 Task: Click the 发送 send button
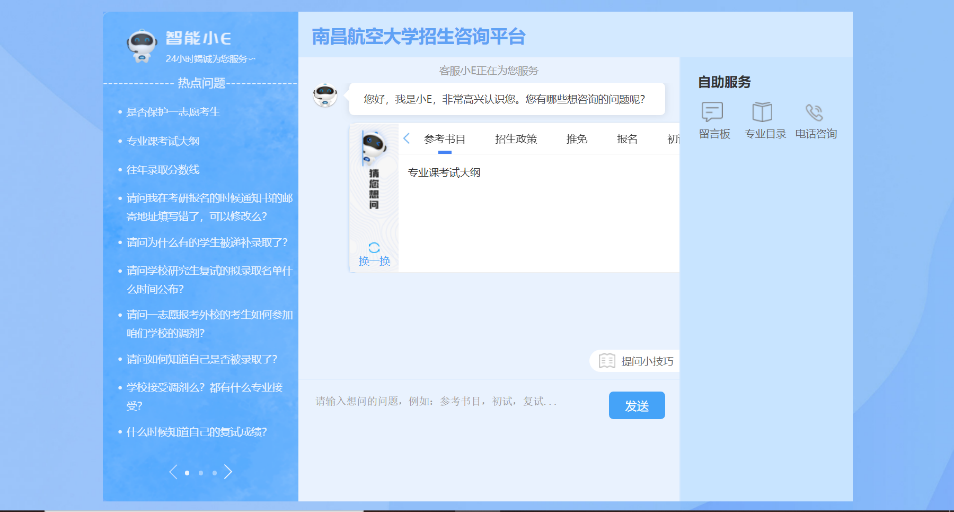(x=636, y=406)
